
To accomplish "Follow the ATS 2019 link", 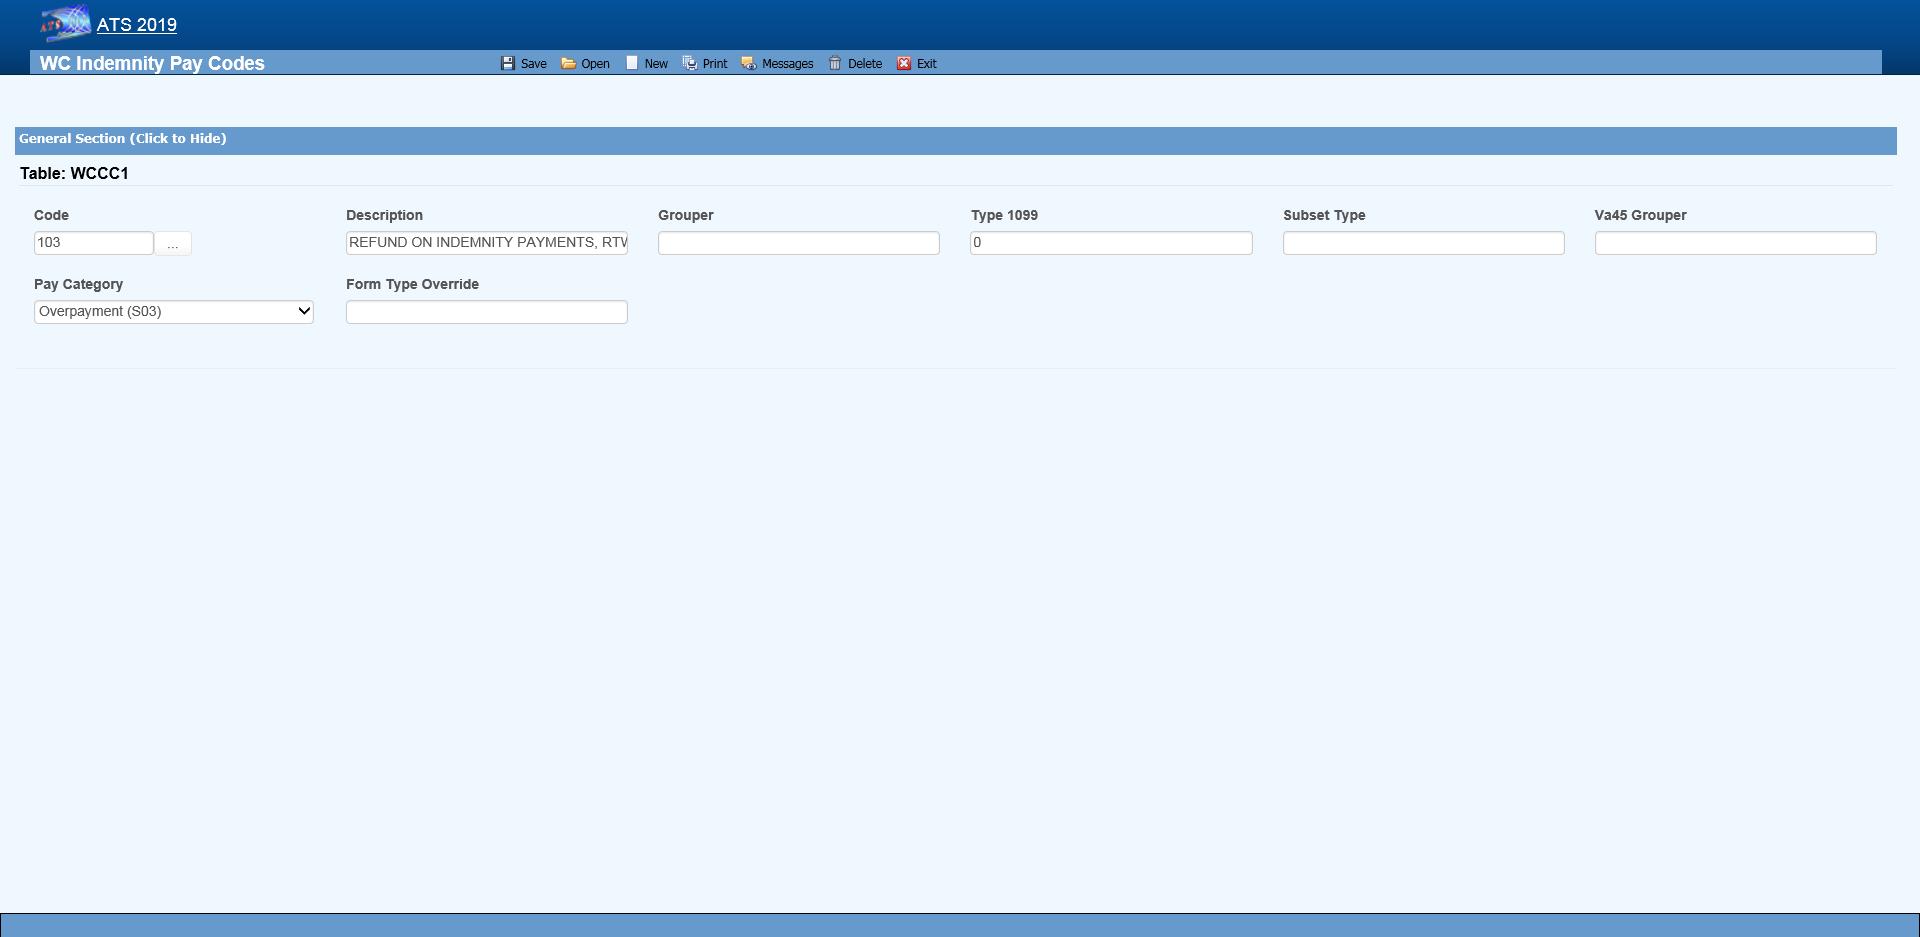I will point(137,25).
